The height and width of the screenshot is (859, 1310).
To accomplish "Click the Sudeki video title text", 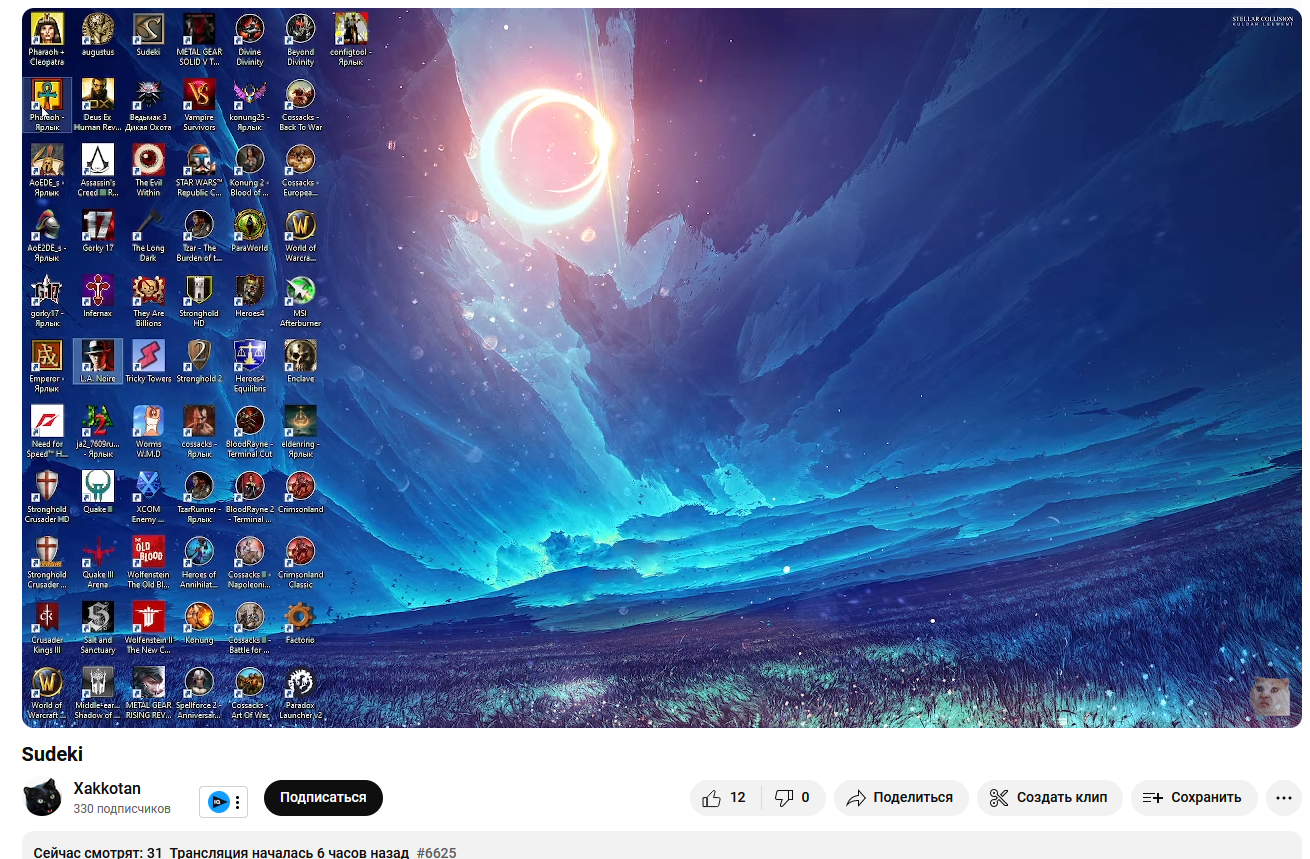I will coord(52,755).
